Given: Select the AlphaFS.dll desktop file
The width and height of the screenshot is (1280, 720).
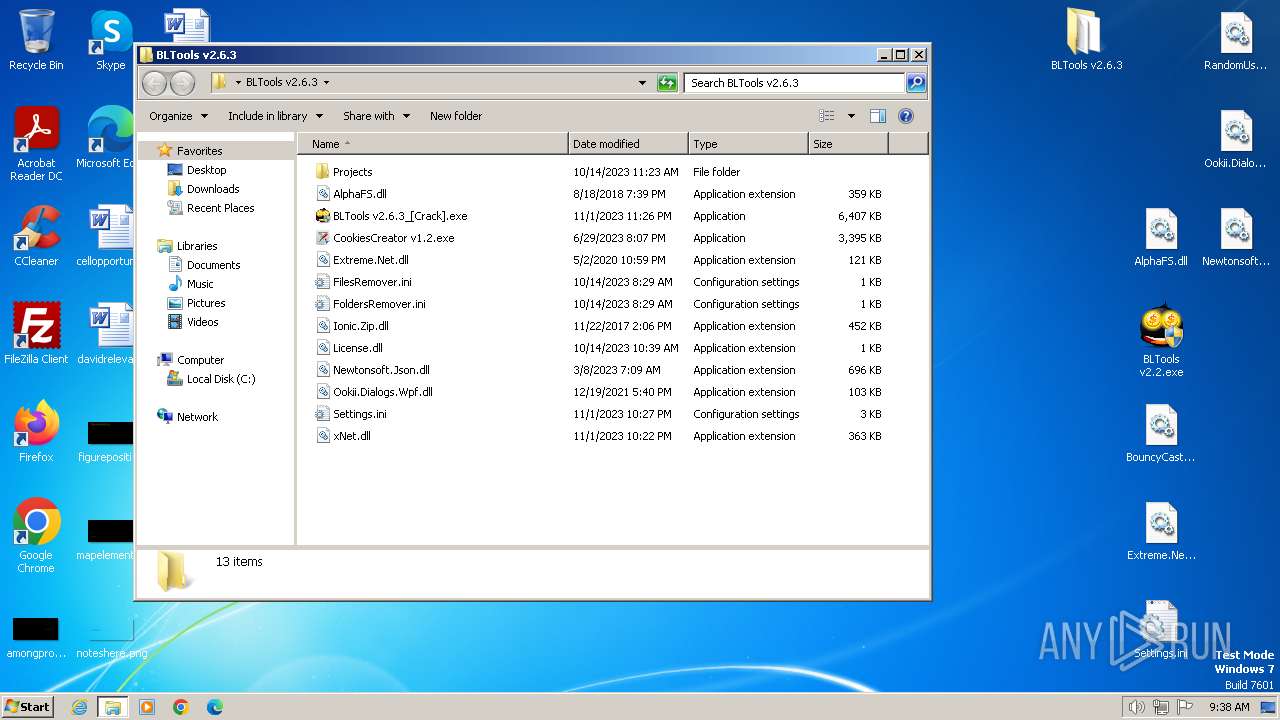Looking at the screenshot, I should click(x=1161, y=236).
